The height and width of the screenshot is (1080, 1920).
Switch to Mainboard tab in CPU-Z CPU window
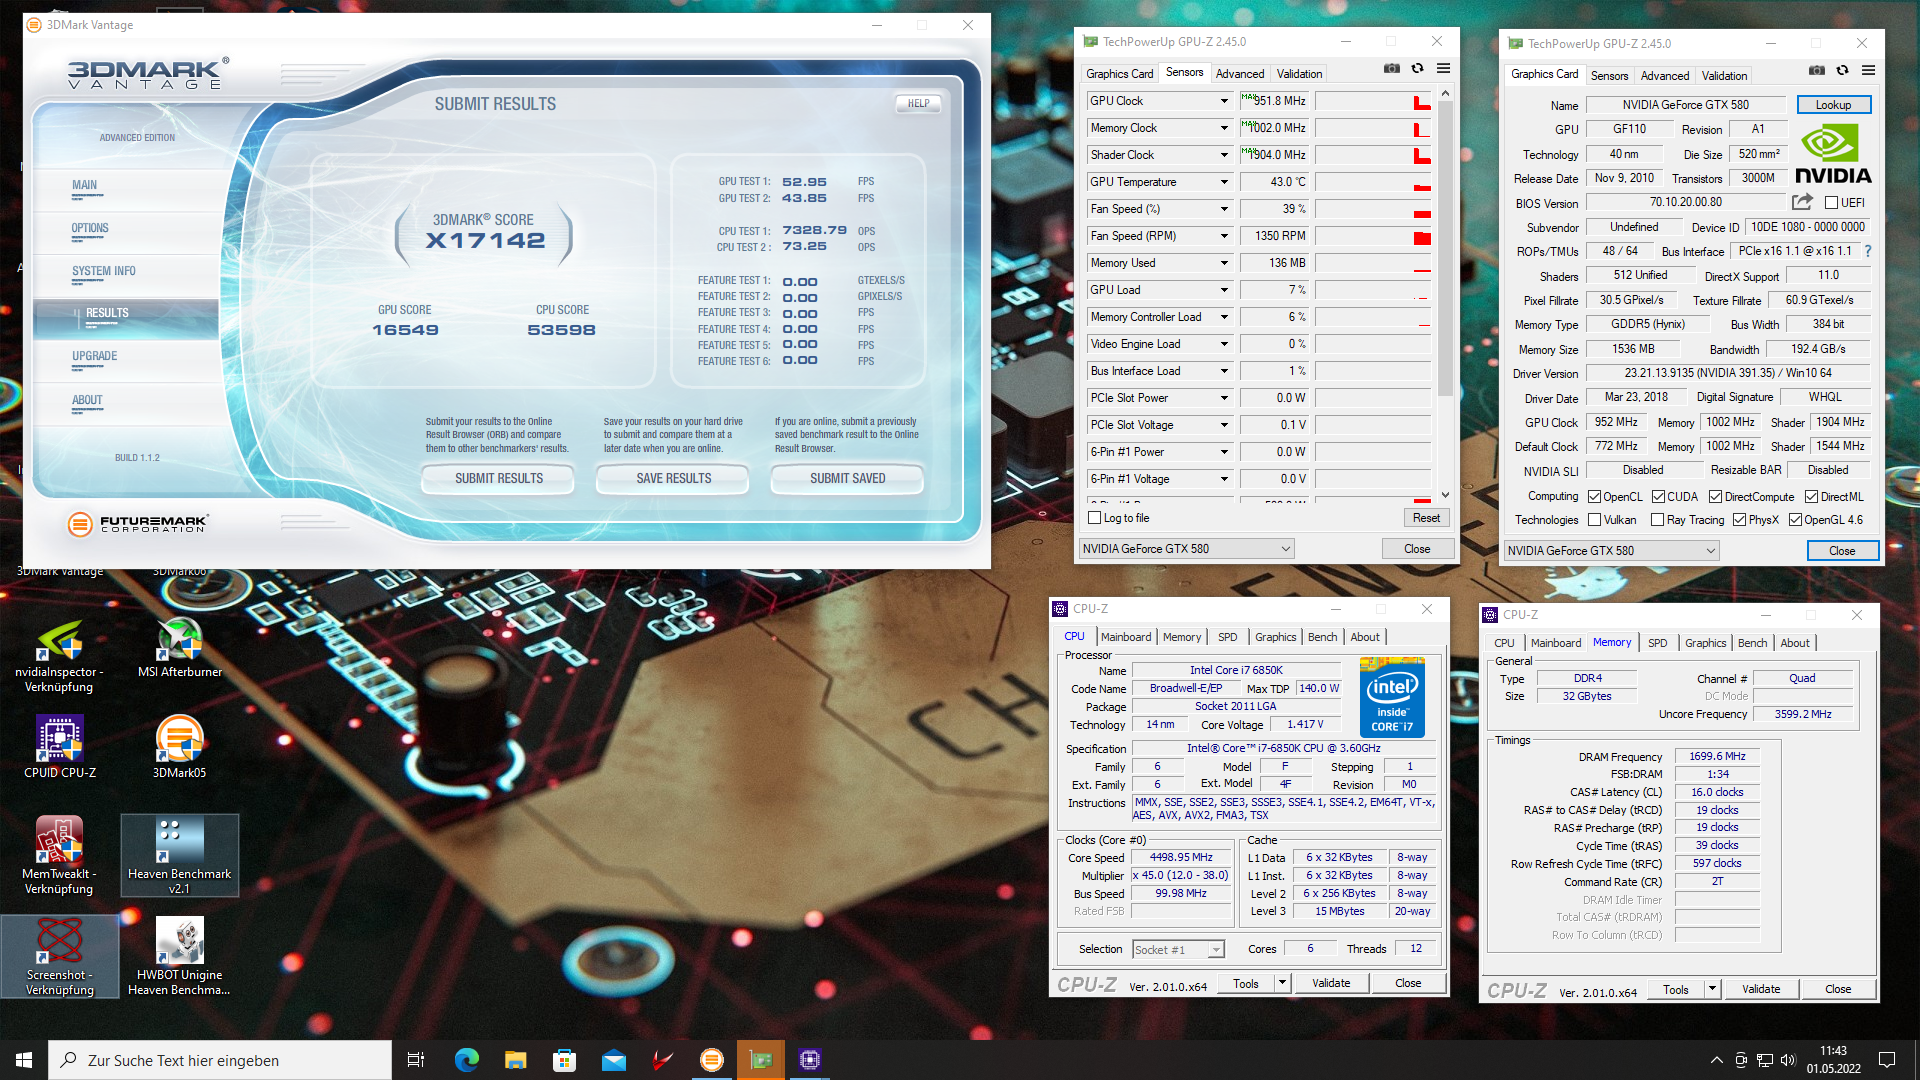point(1126,637)
